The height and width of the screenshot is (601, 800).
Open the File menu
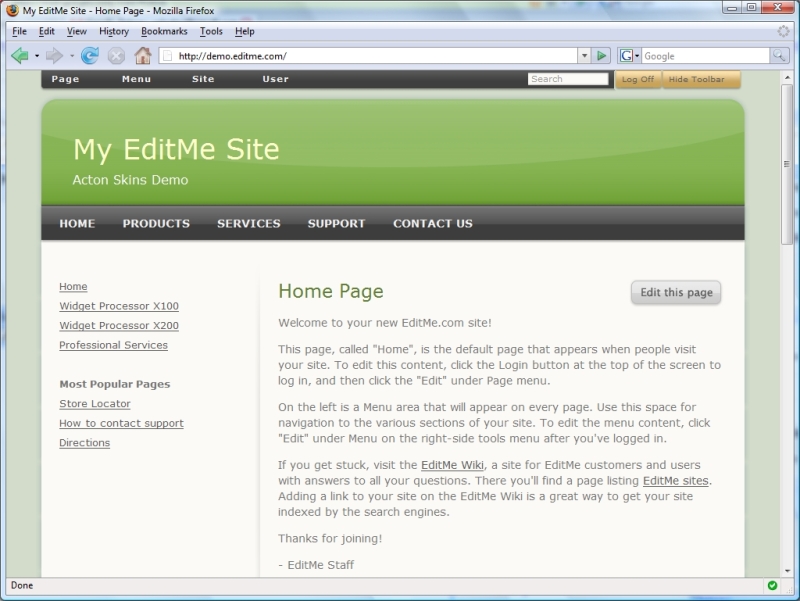(19, 31)
